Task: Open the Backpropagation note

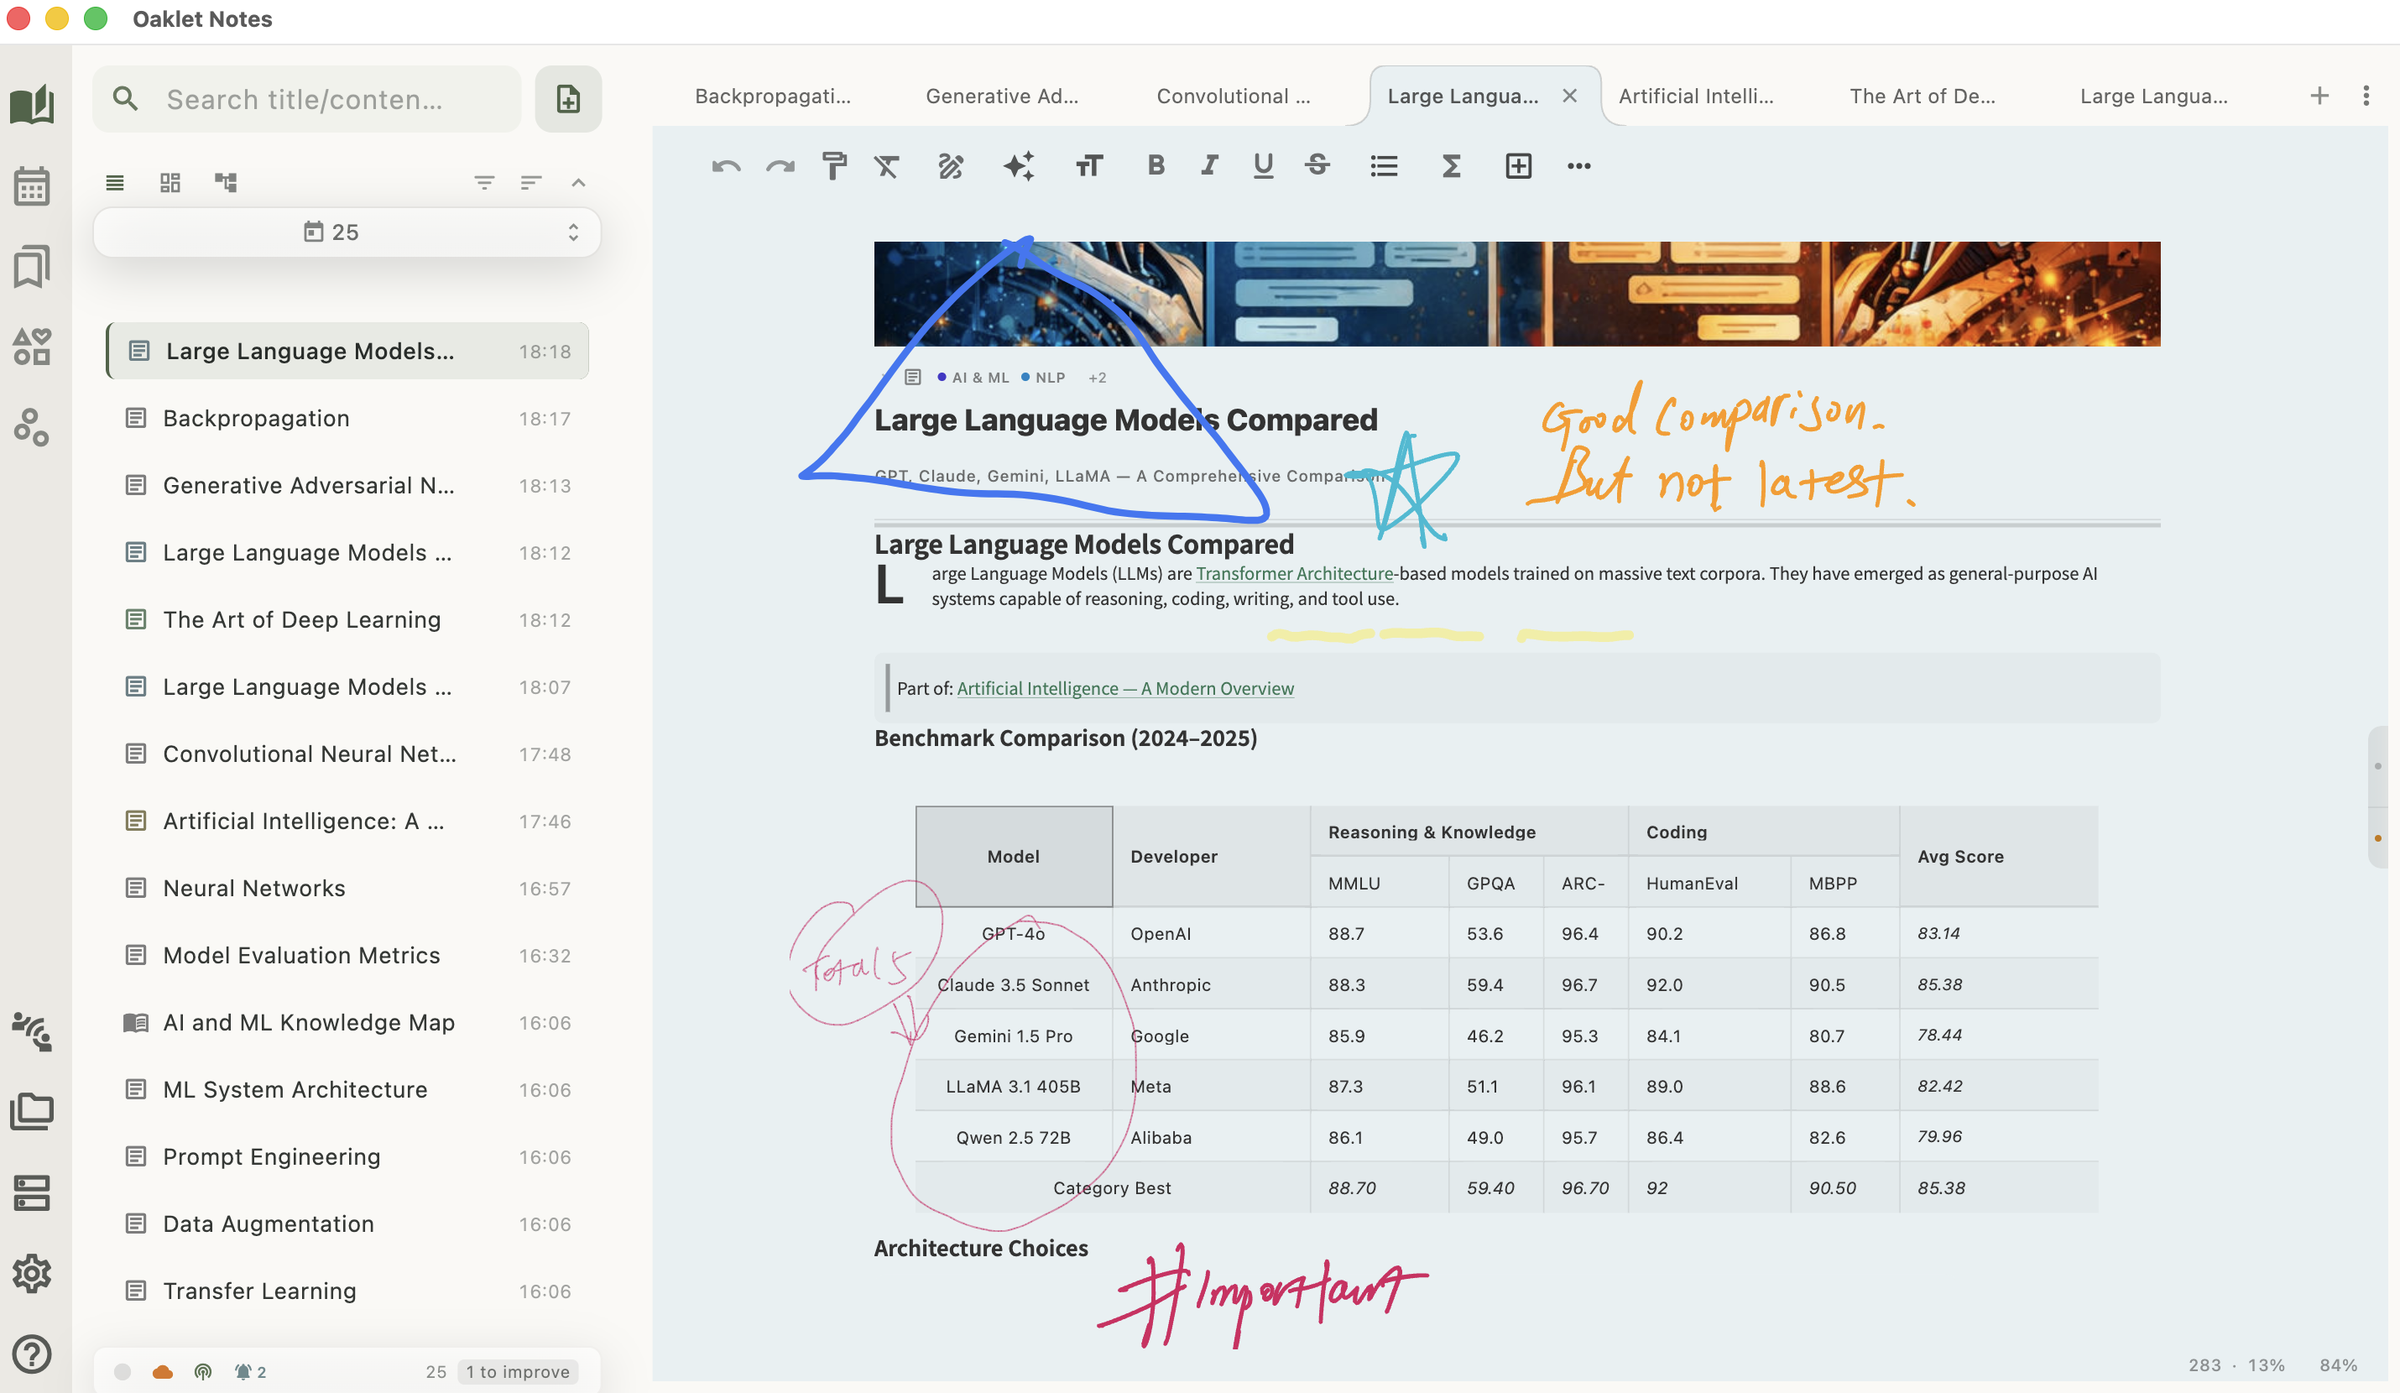Action: click(x=348, y=418)
